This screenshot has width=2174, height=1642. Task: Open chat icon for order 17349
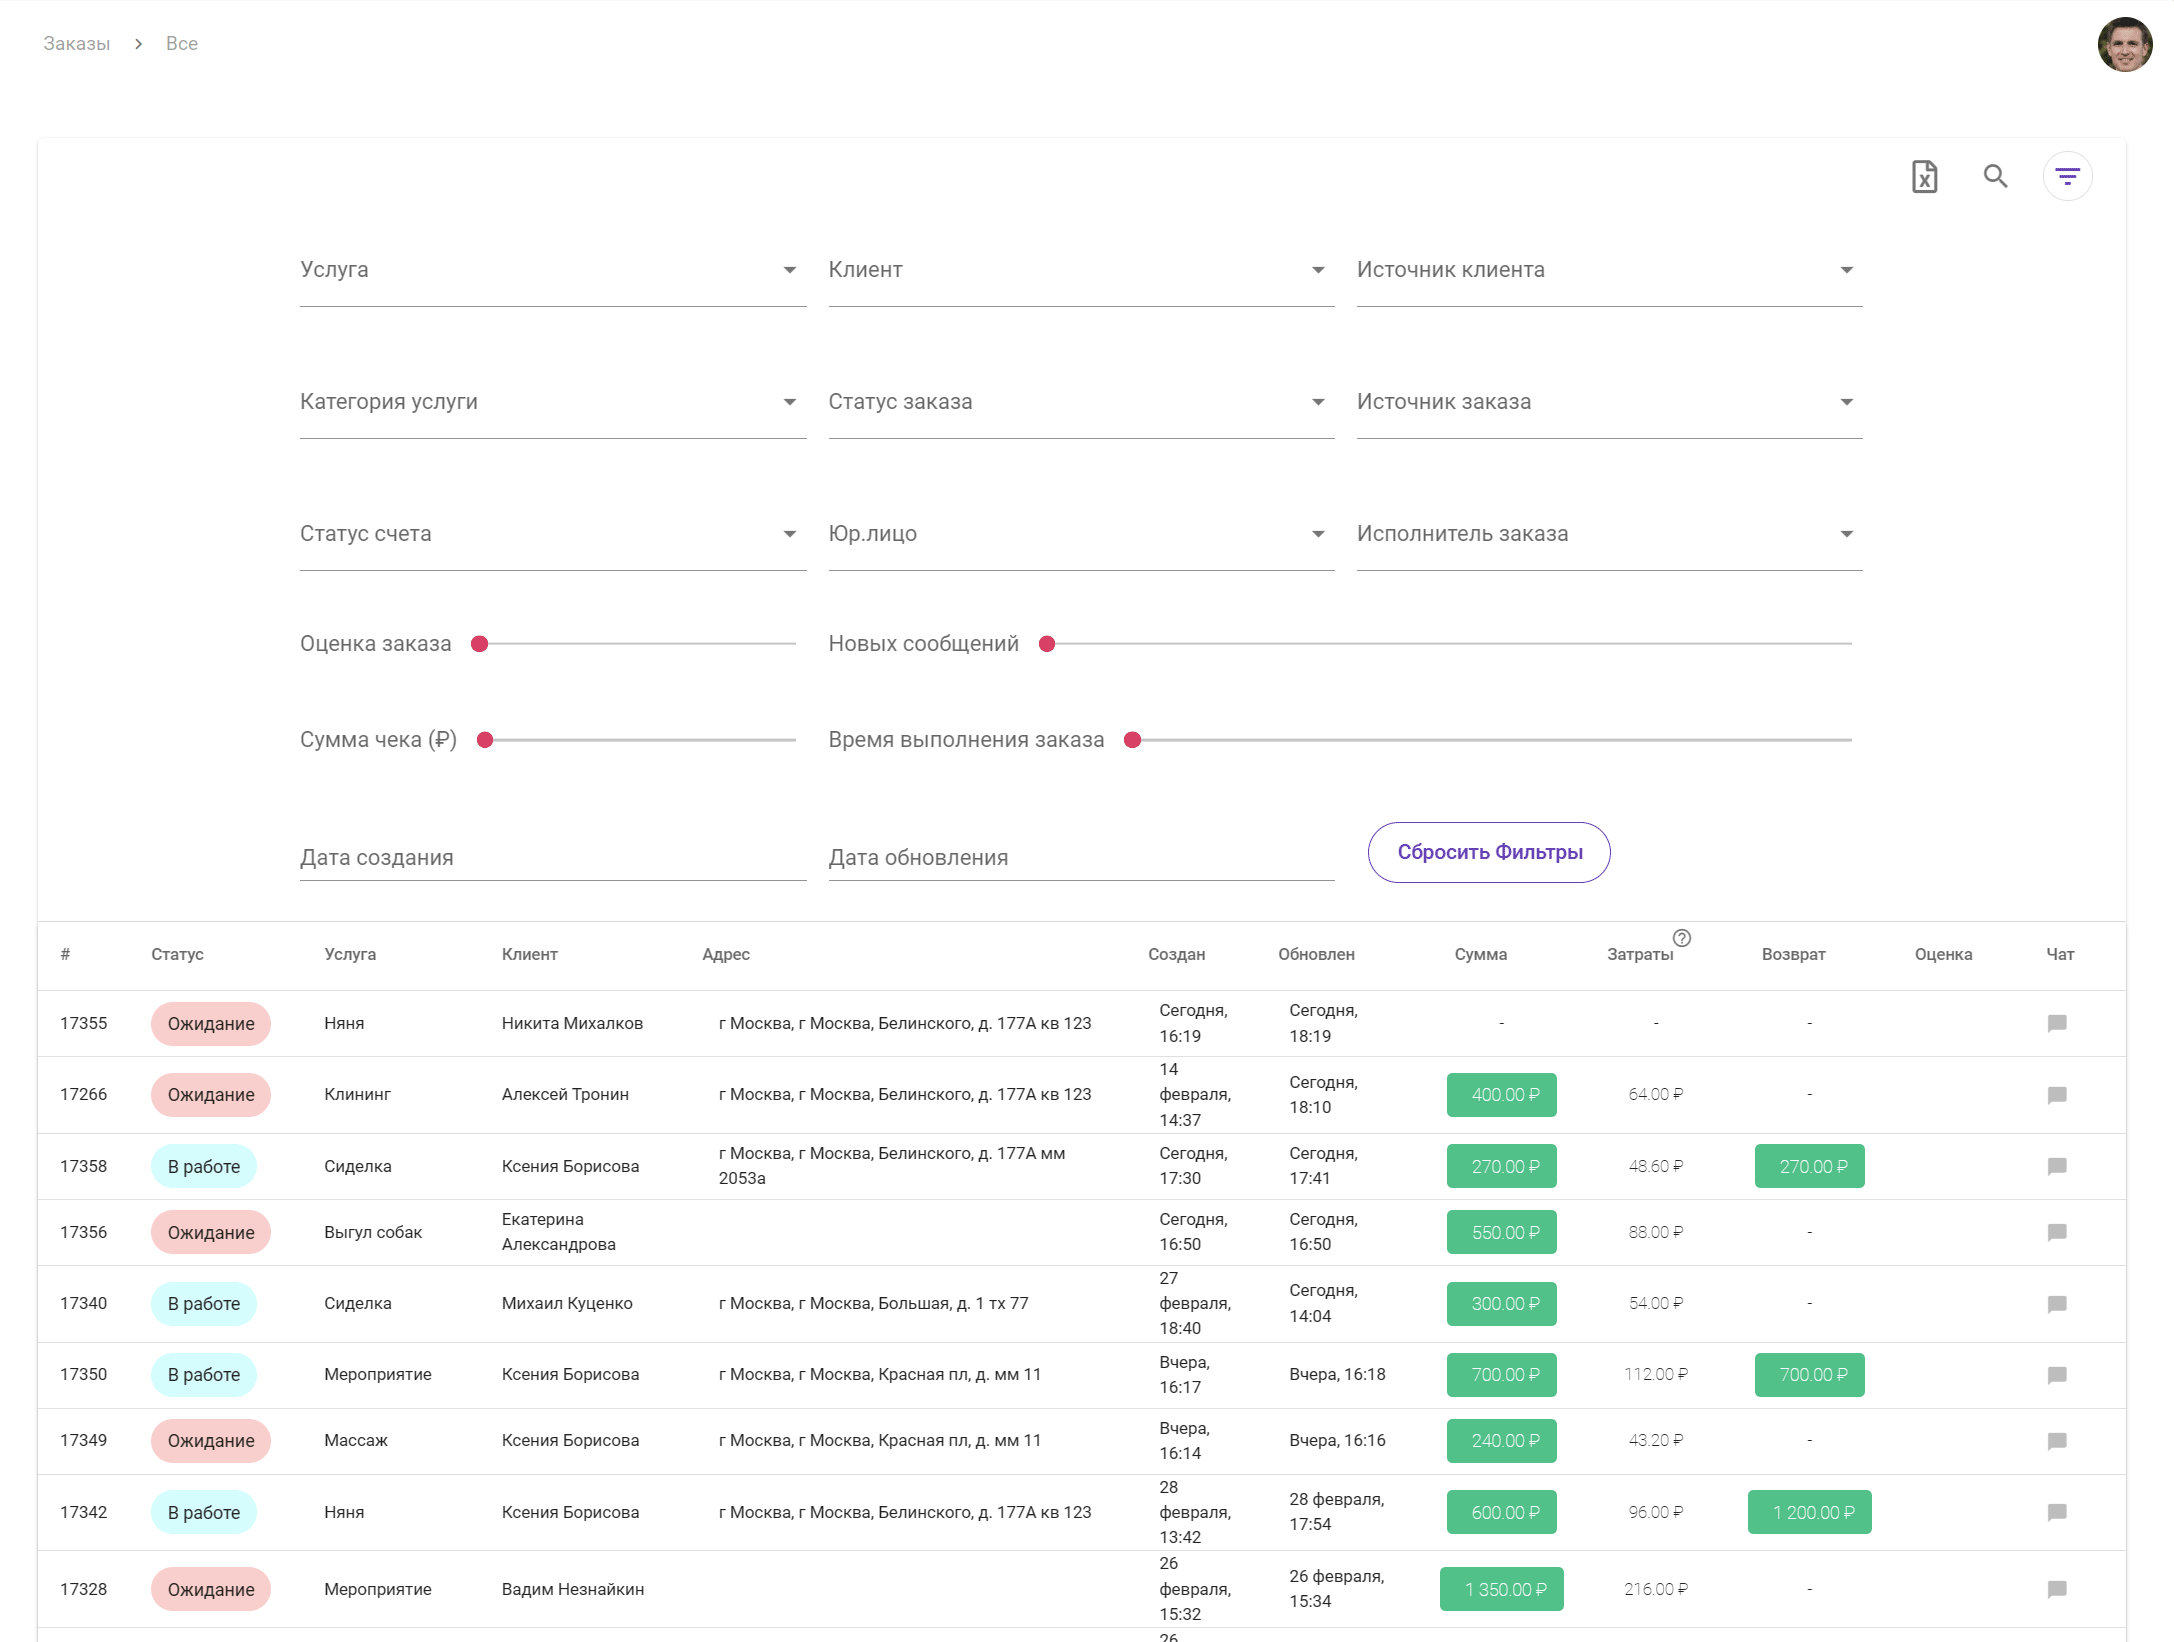pos(2057,1441)
